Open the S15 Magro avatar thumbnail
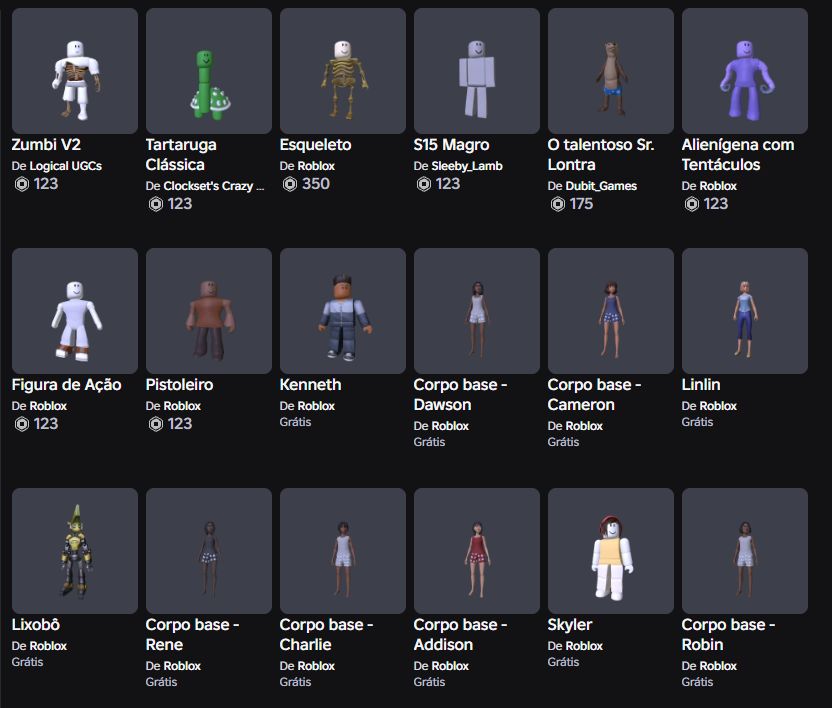This screenshot has width=832, height=708. [x=476, y=71]
